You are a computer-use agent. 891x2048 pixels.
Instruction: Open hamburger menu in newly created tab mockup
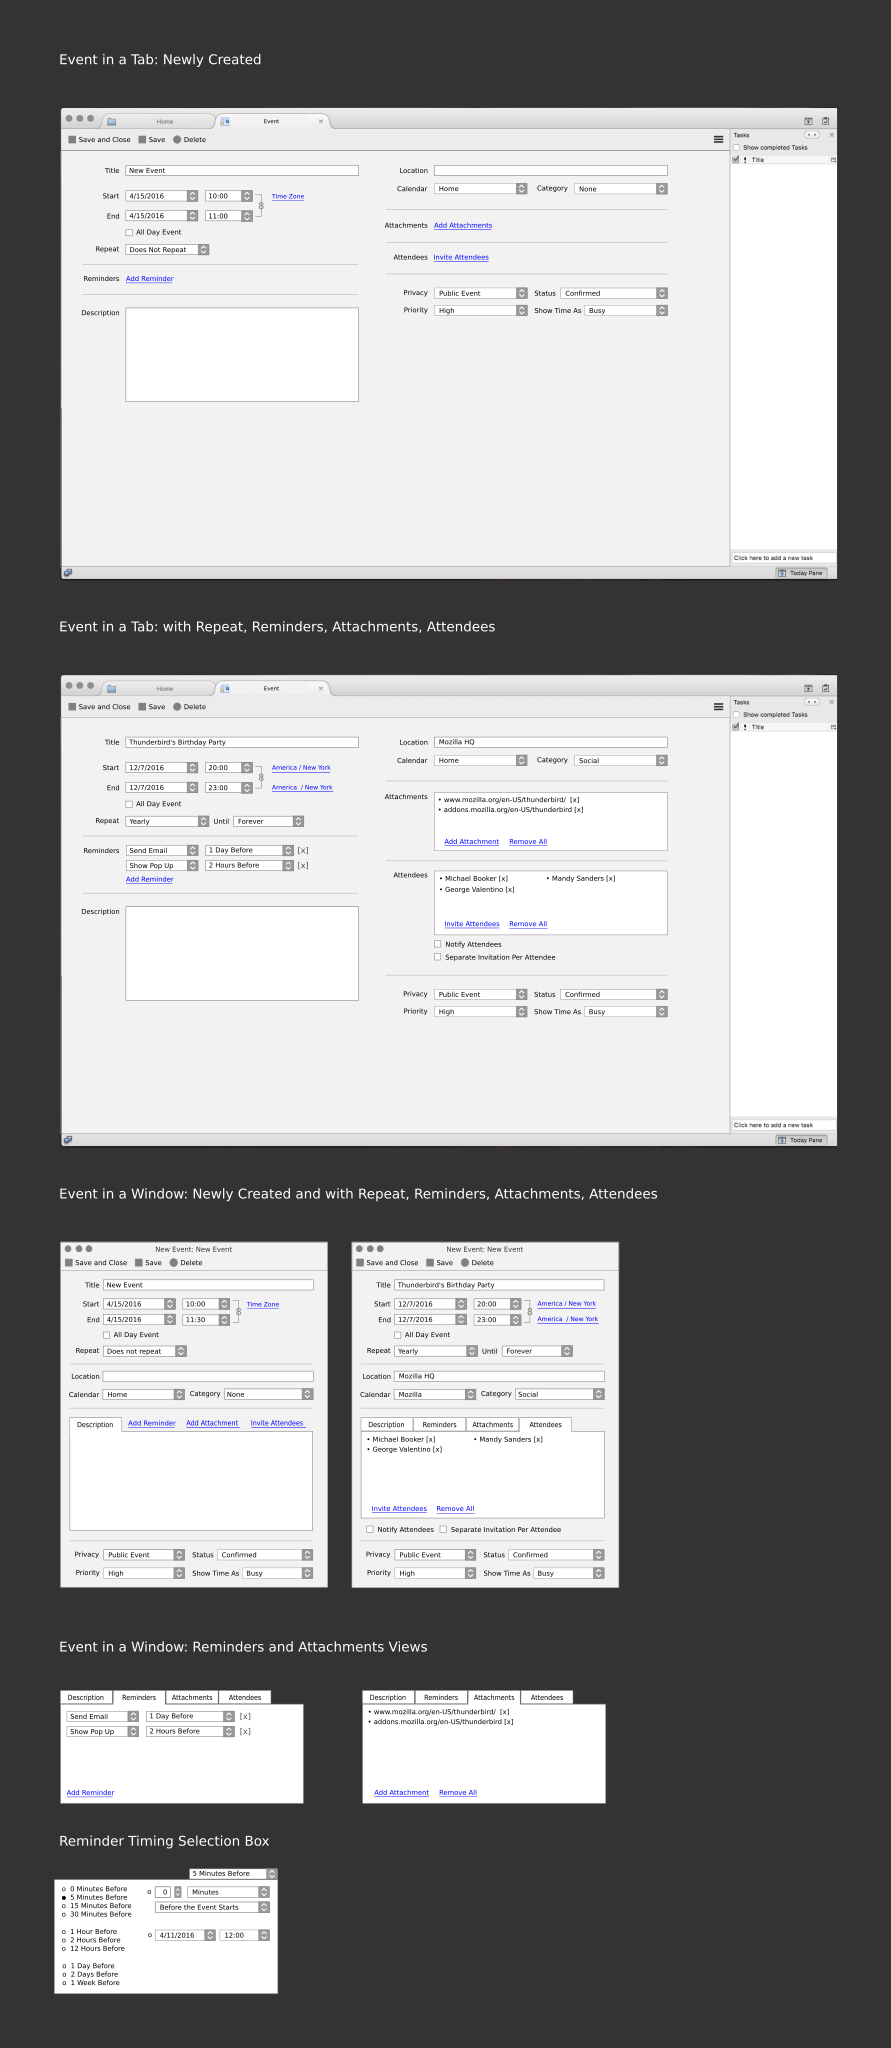click(718, 140)
